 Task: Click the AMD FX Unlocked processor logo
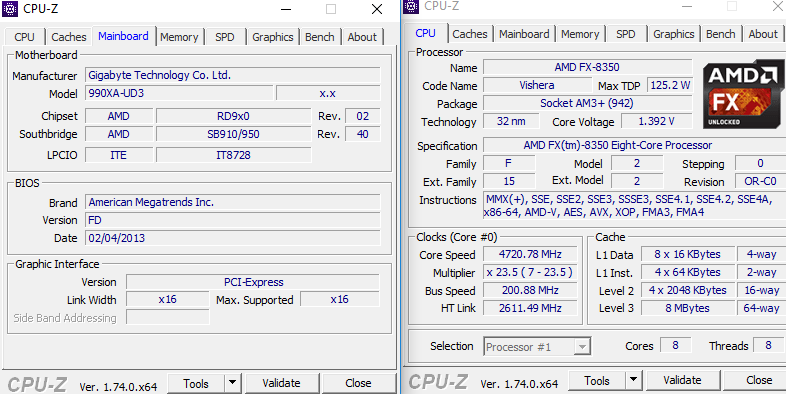pos(743,94)
